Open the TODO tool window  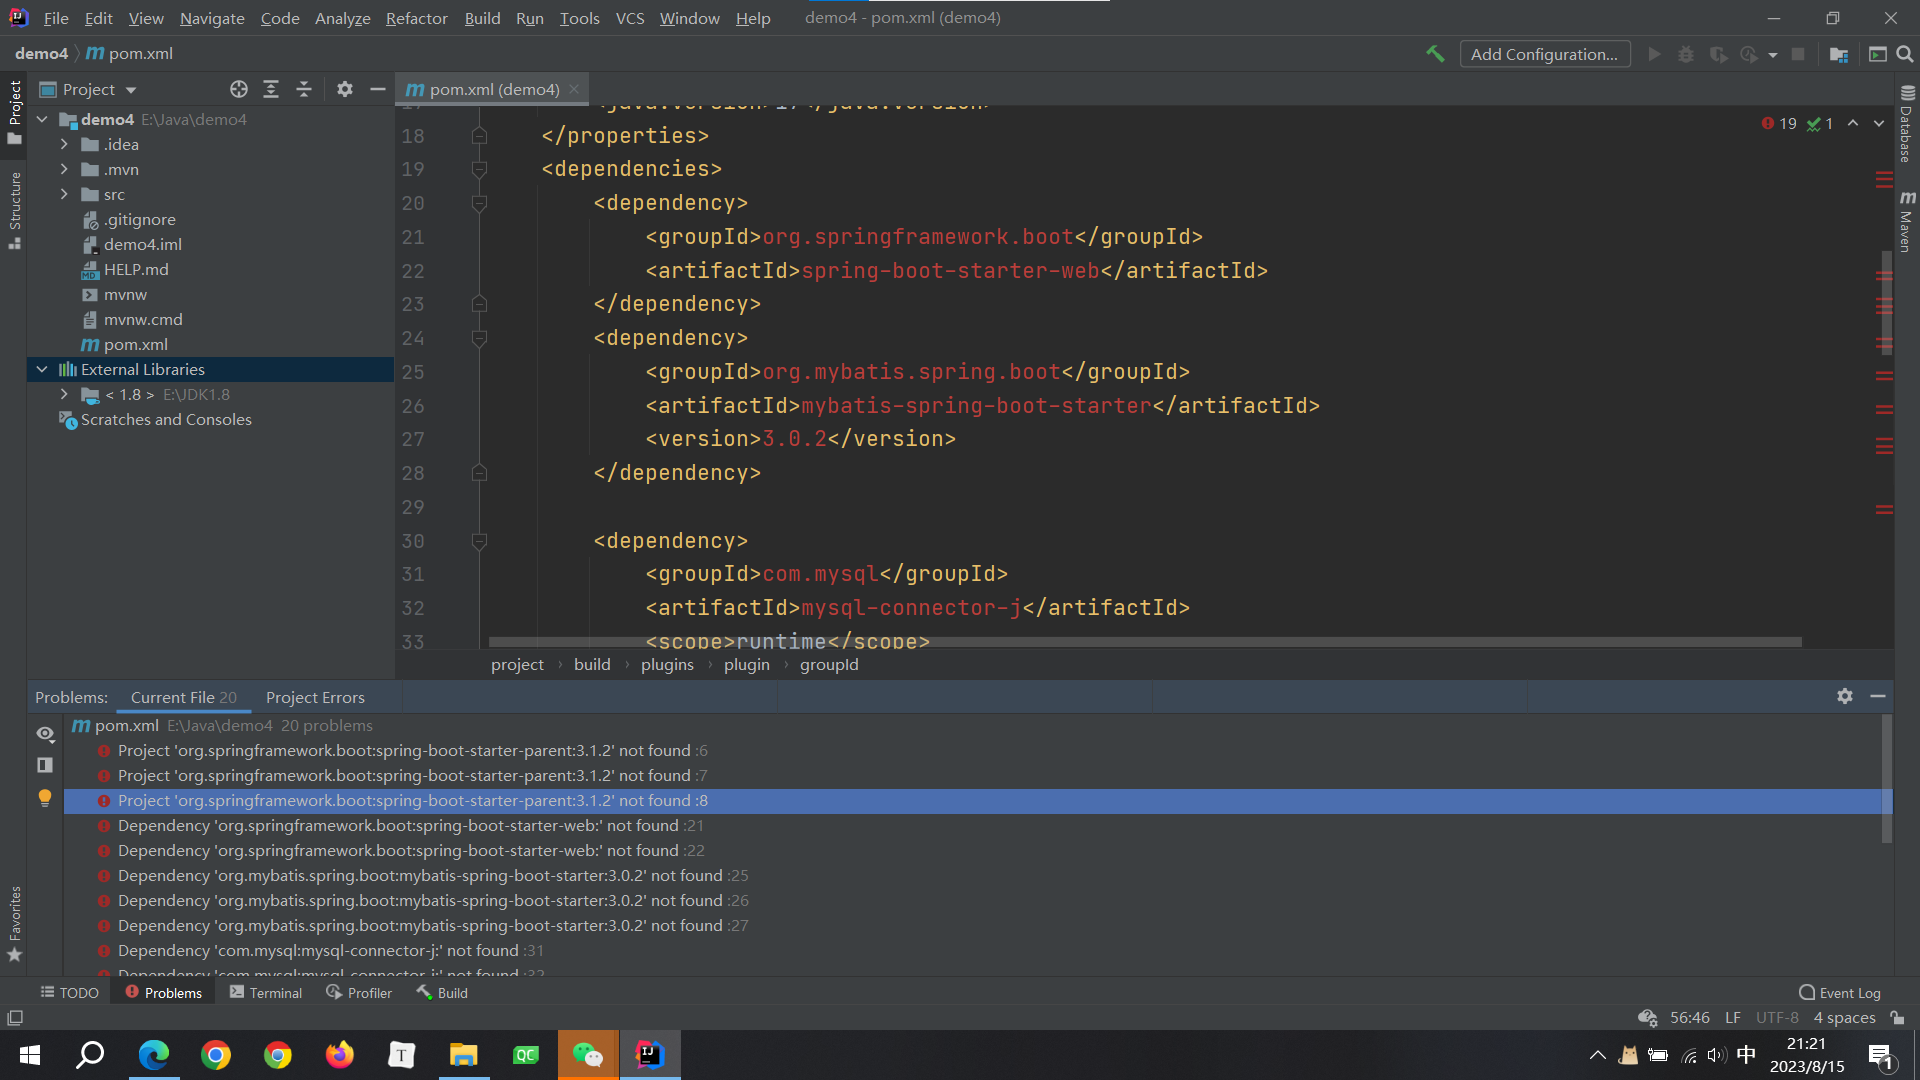pyautogui.click(x=69, y=993)
